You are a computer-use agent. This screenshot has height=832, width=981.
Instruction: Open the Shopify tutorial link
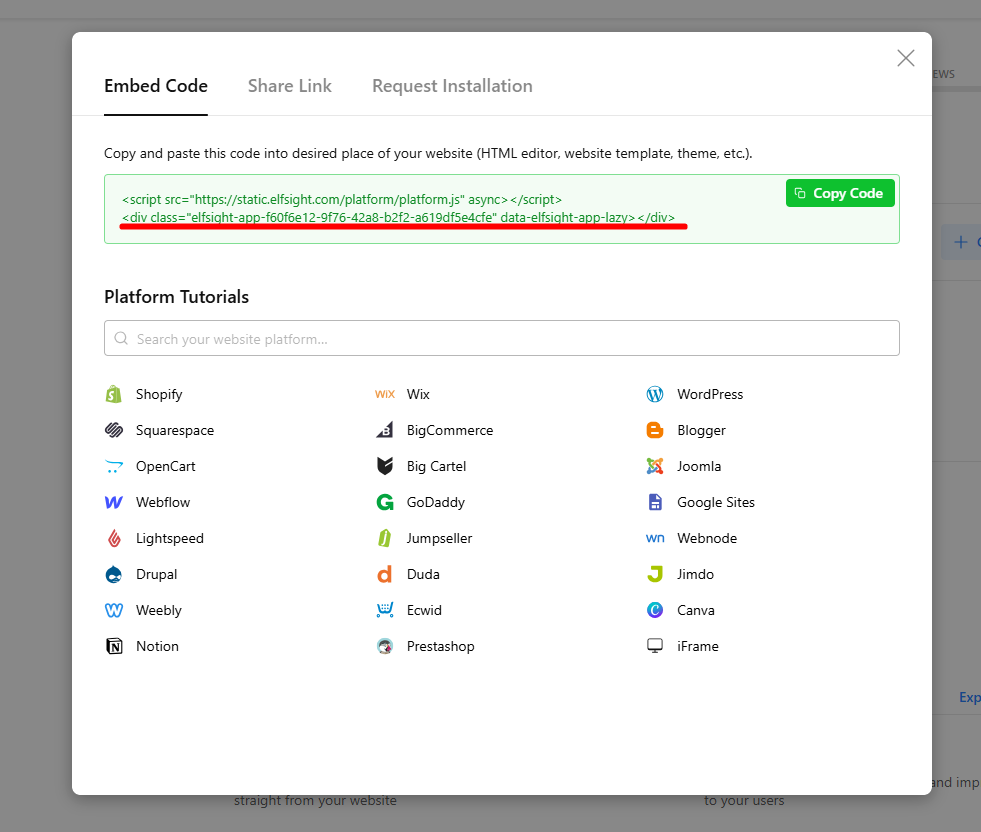tap(159, 394)
